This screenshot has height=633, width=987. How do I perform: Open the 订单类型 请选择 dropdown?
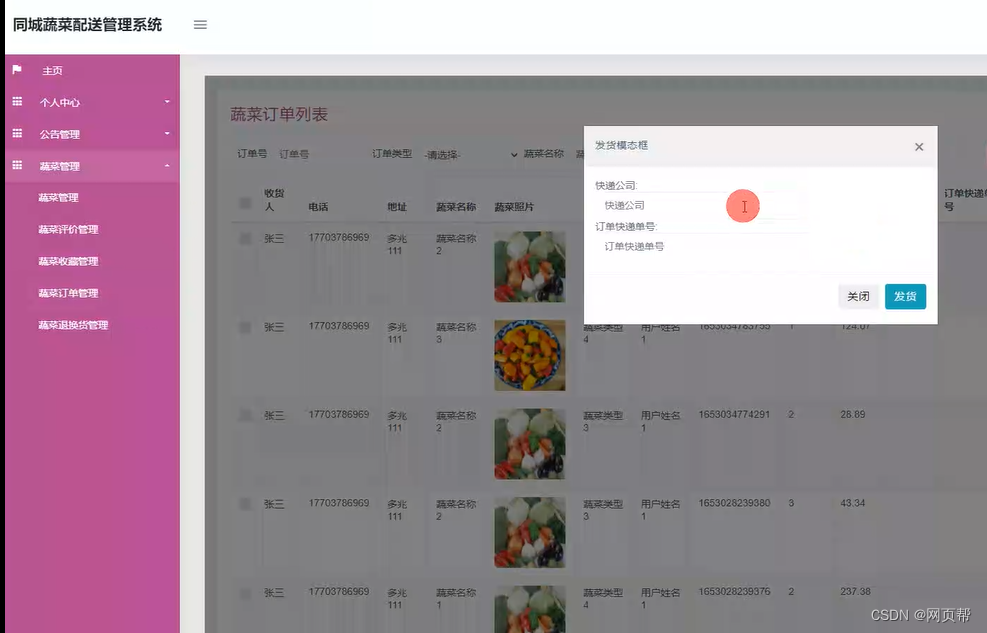pos(470,154)
